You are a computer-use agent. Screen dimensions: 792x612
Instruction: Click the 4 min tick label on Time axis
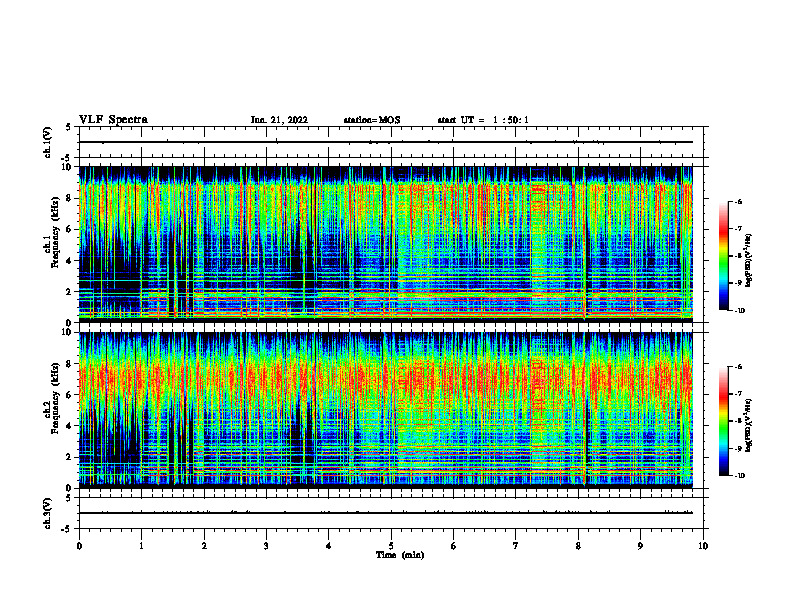tap(329, 546)
